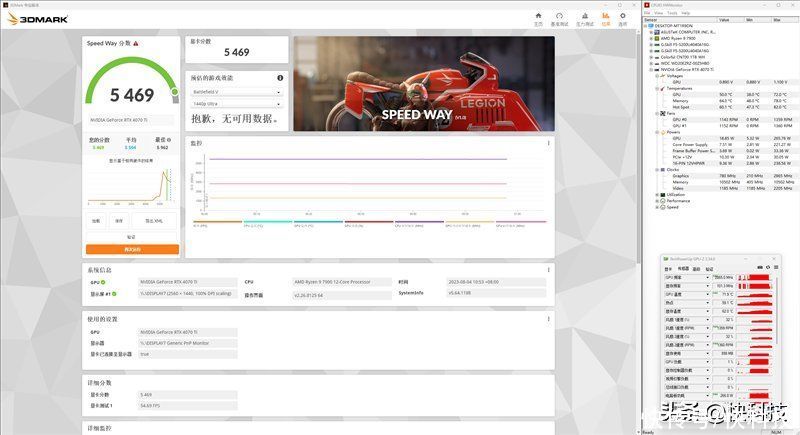Open the 1440p Ultra resolution dropdown
The image size is (800, 435).
coord(237,104)
